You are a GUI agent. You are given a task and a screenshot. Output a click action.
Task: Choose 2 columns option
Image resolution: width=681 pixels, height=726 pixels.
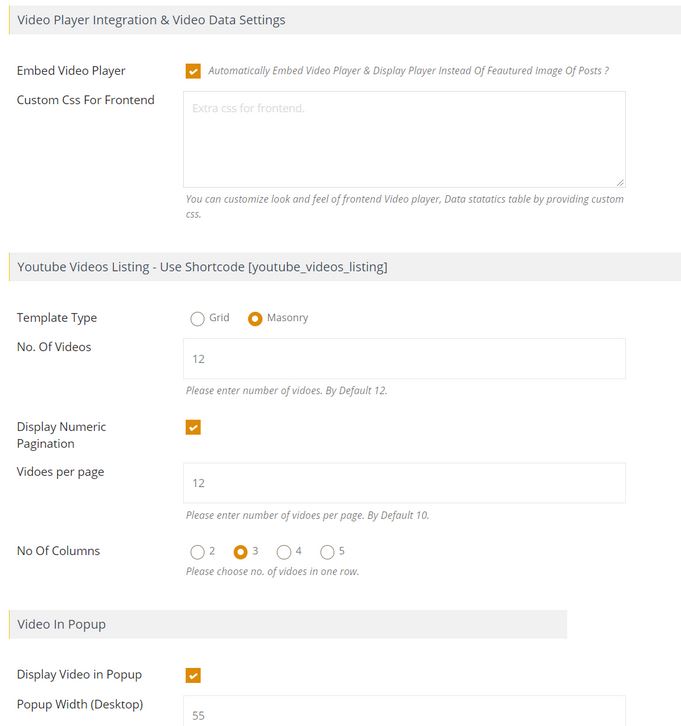click(x=197, y=552)
